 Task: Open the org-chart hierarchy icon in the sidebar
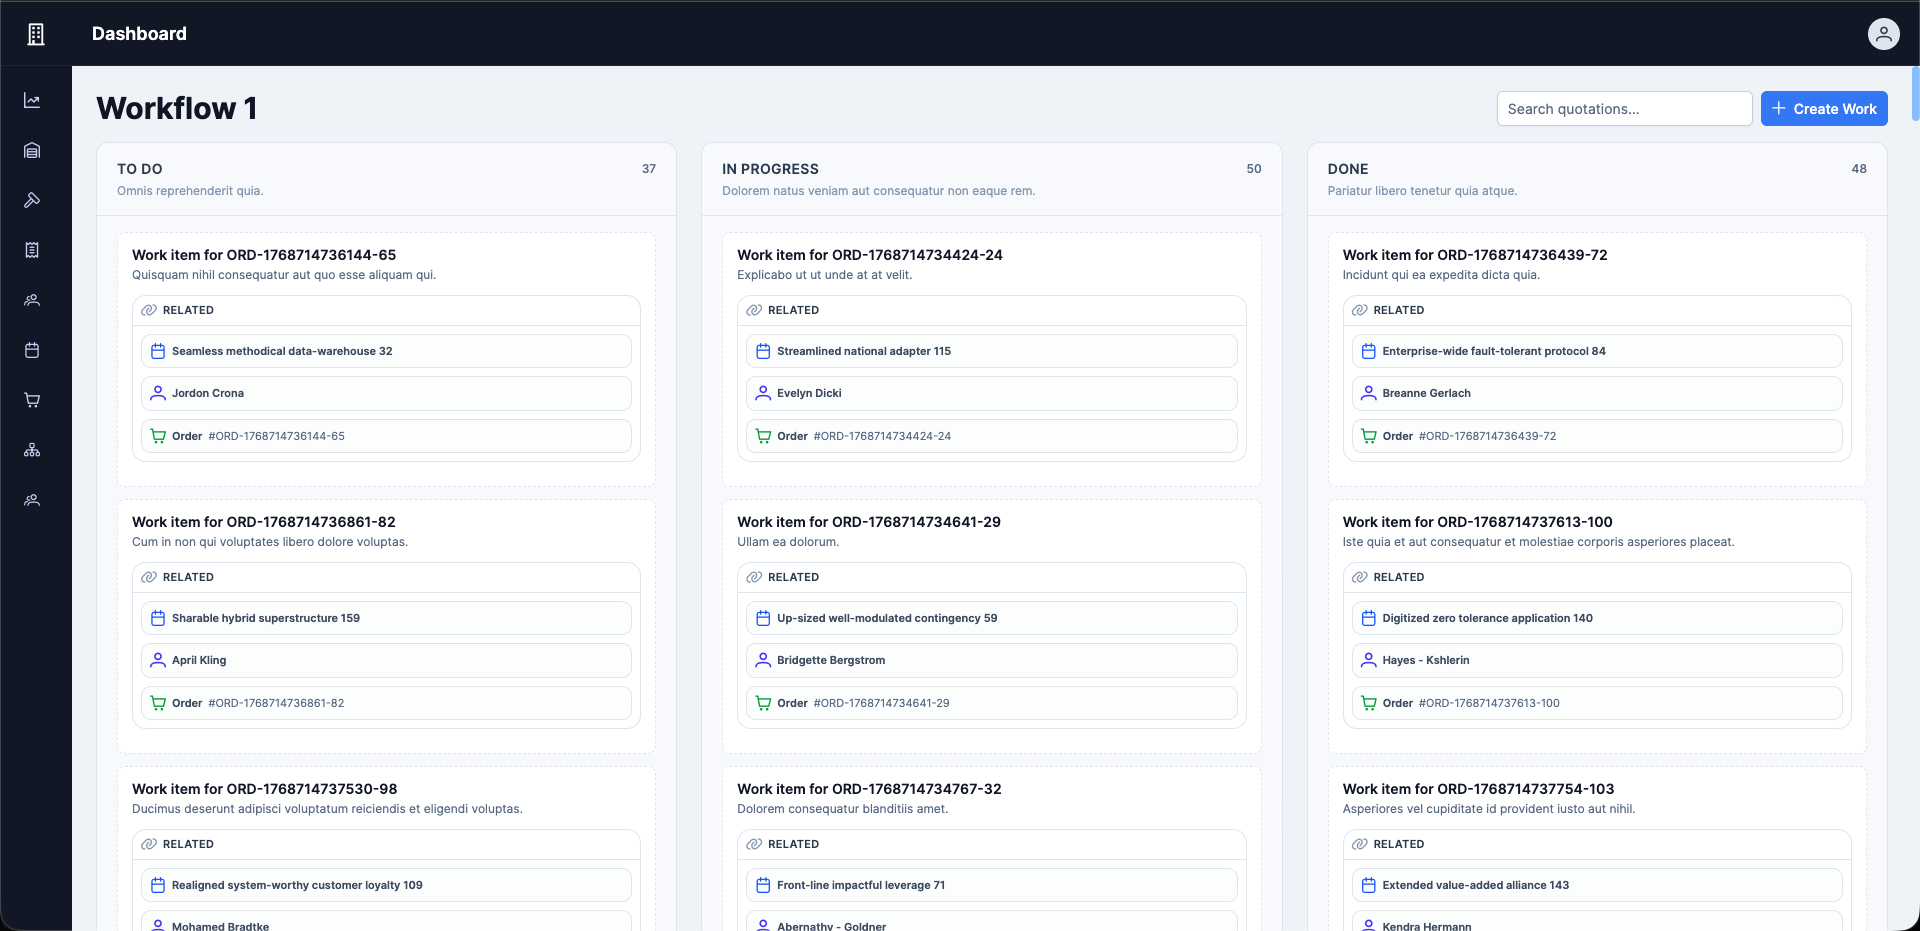point(32,450)
